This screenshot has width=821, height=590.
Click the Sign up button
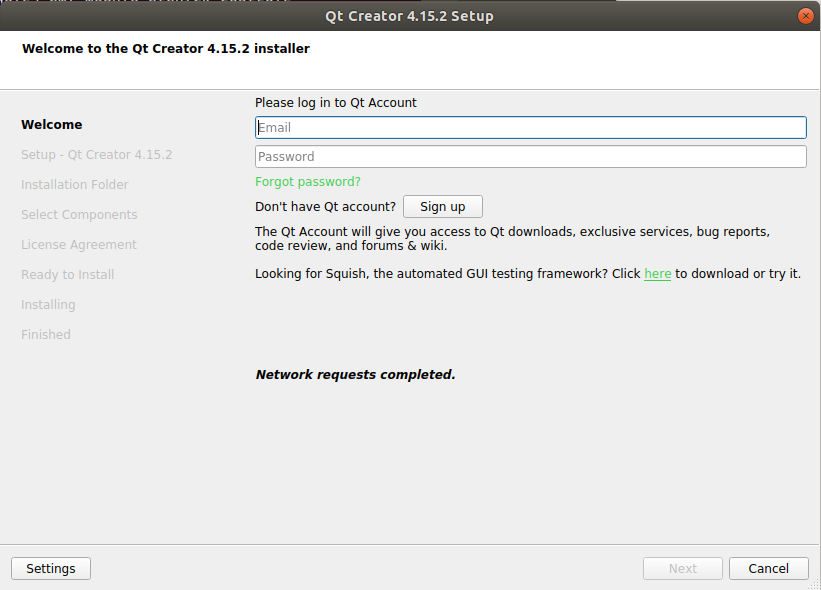(x=443, y=206)
